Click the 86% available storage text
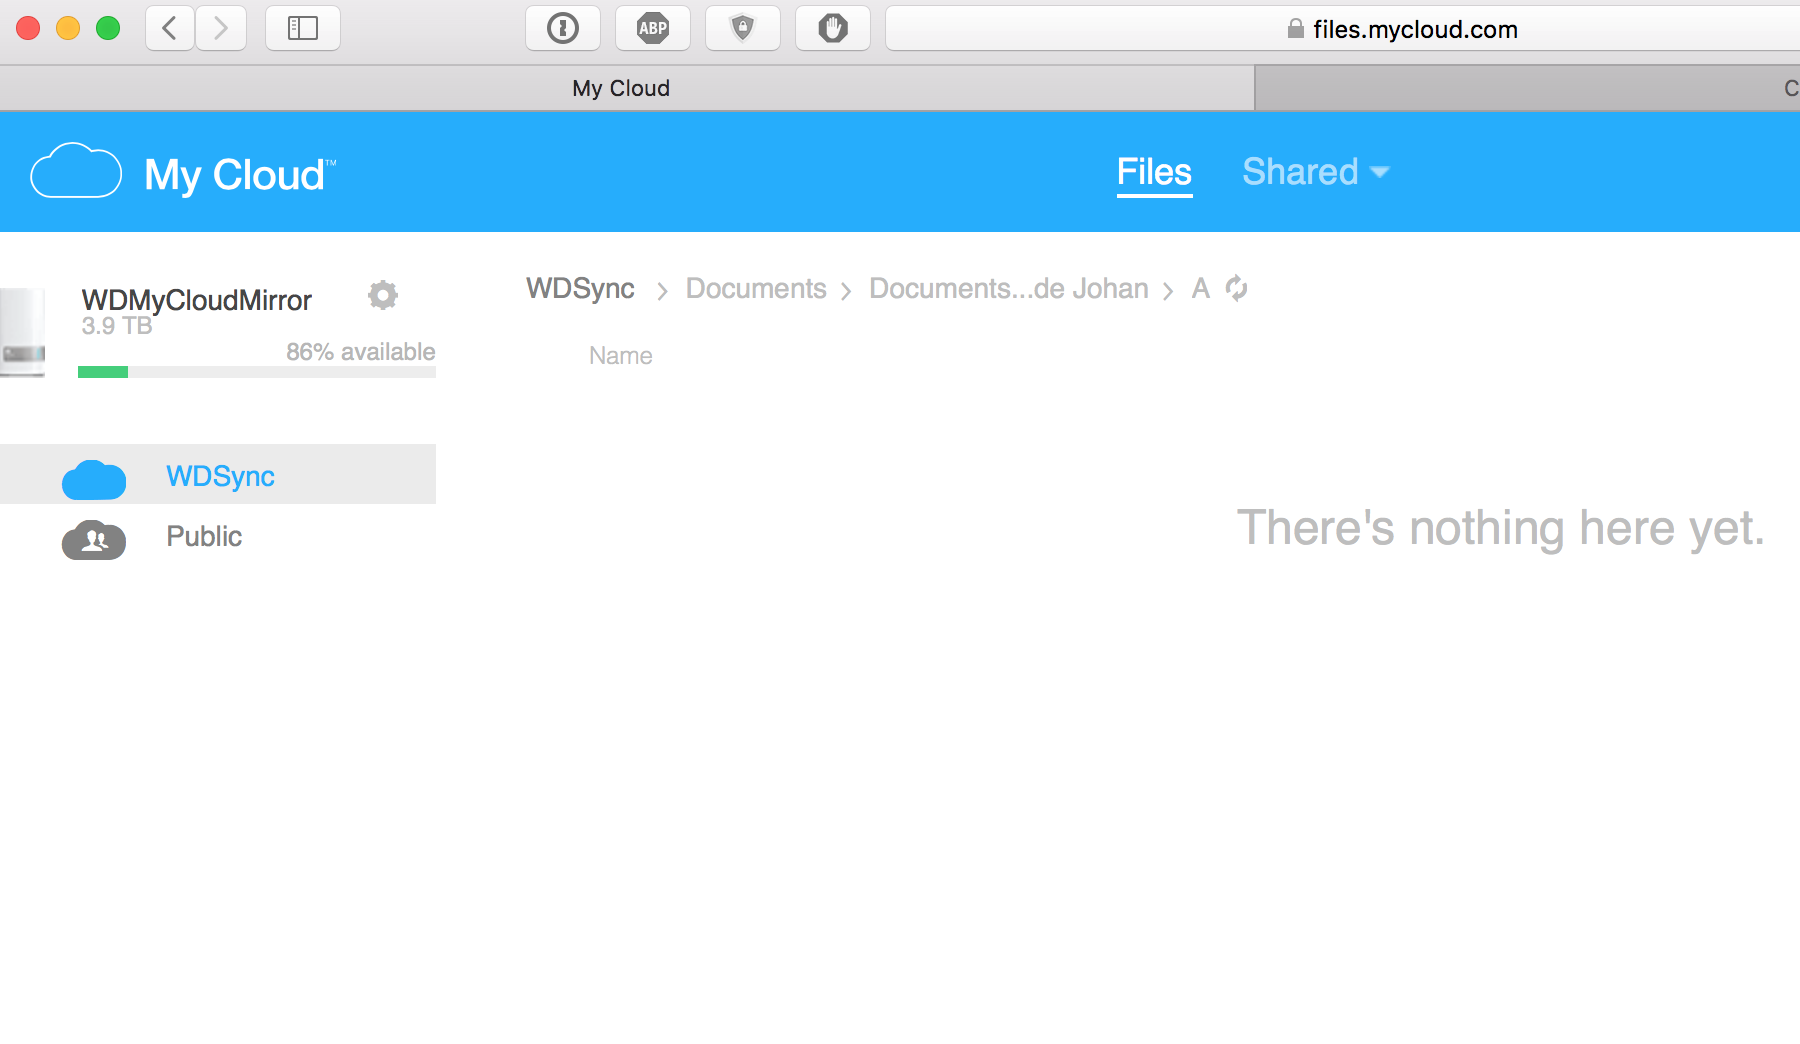 361,352
